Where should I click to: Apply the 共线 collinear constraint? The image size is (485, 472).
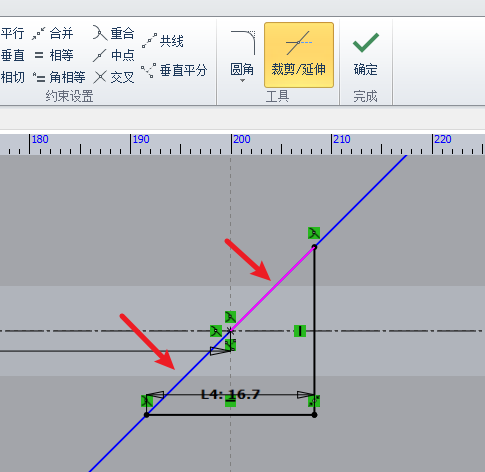(x=163, y=41)
